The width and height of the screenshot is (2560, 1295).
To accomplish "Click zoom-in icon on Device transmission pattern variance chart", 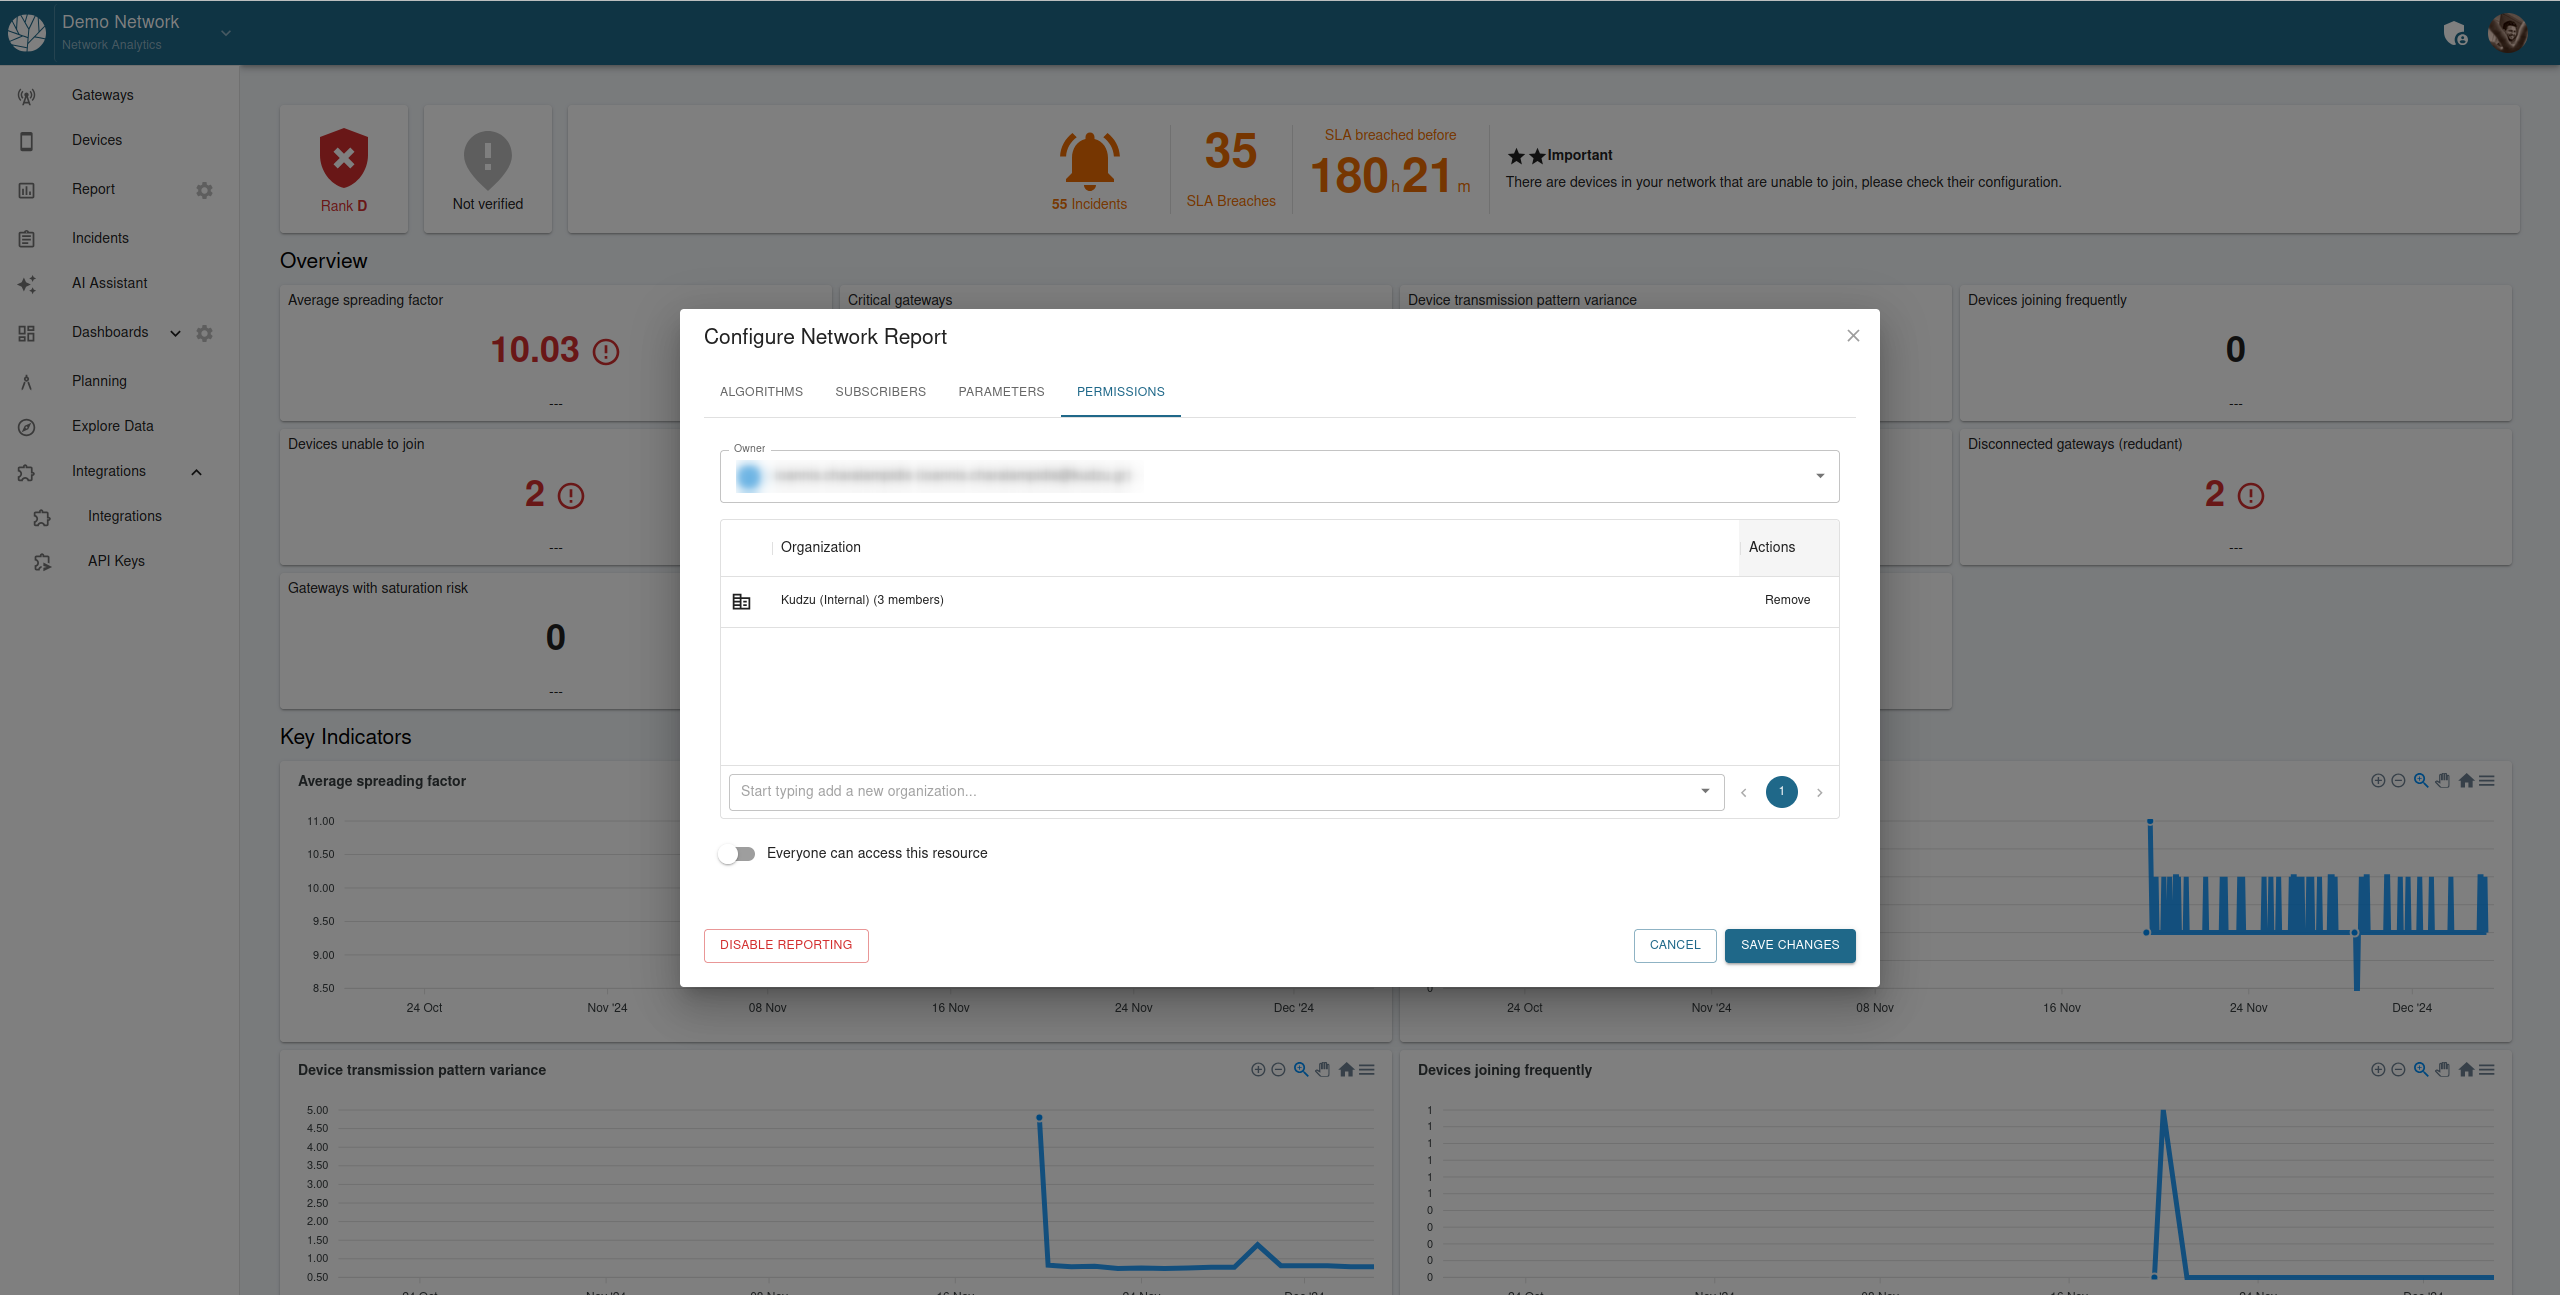I will point(1258,1070).
